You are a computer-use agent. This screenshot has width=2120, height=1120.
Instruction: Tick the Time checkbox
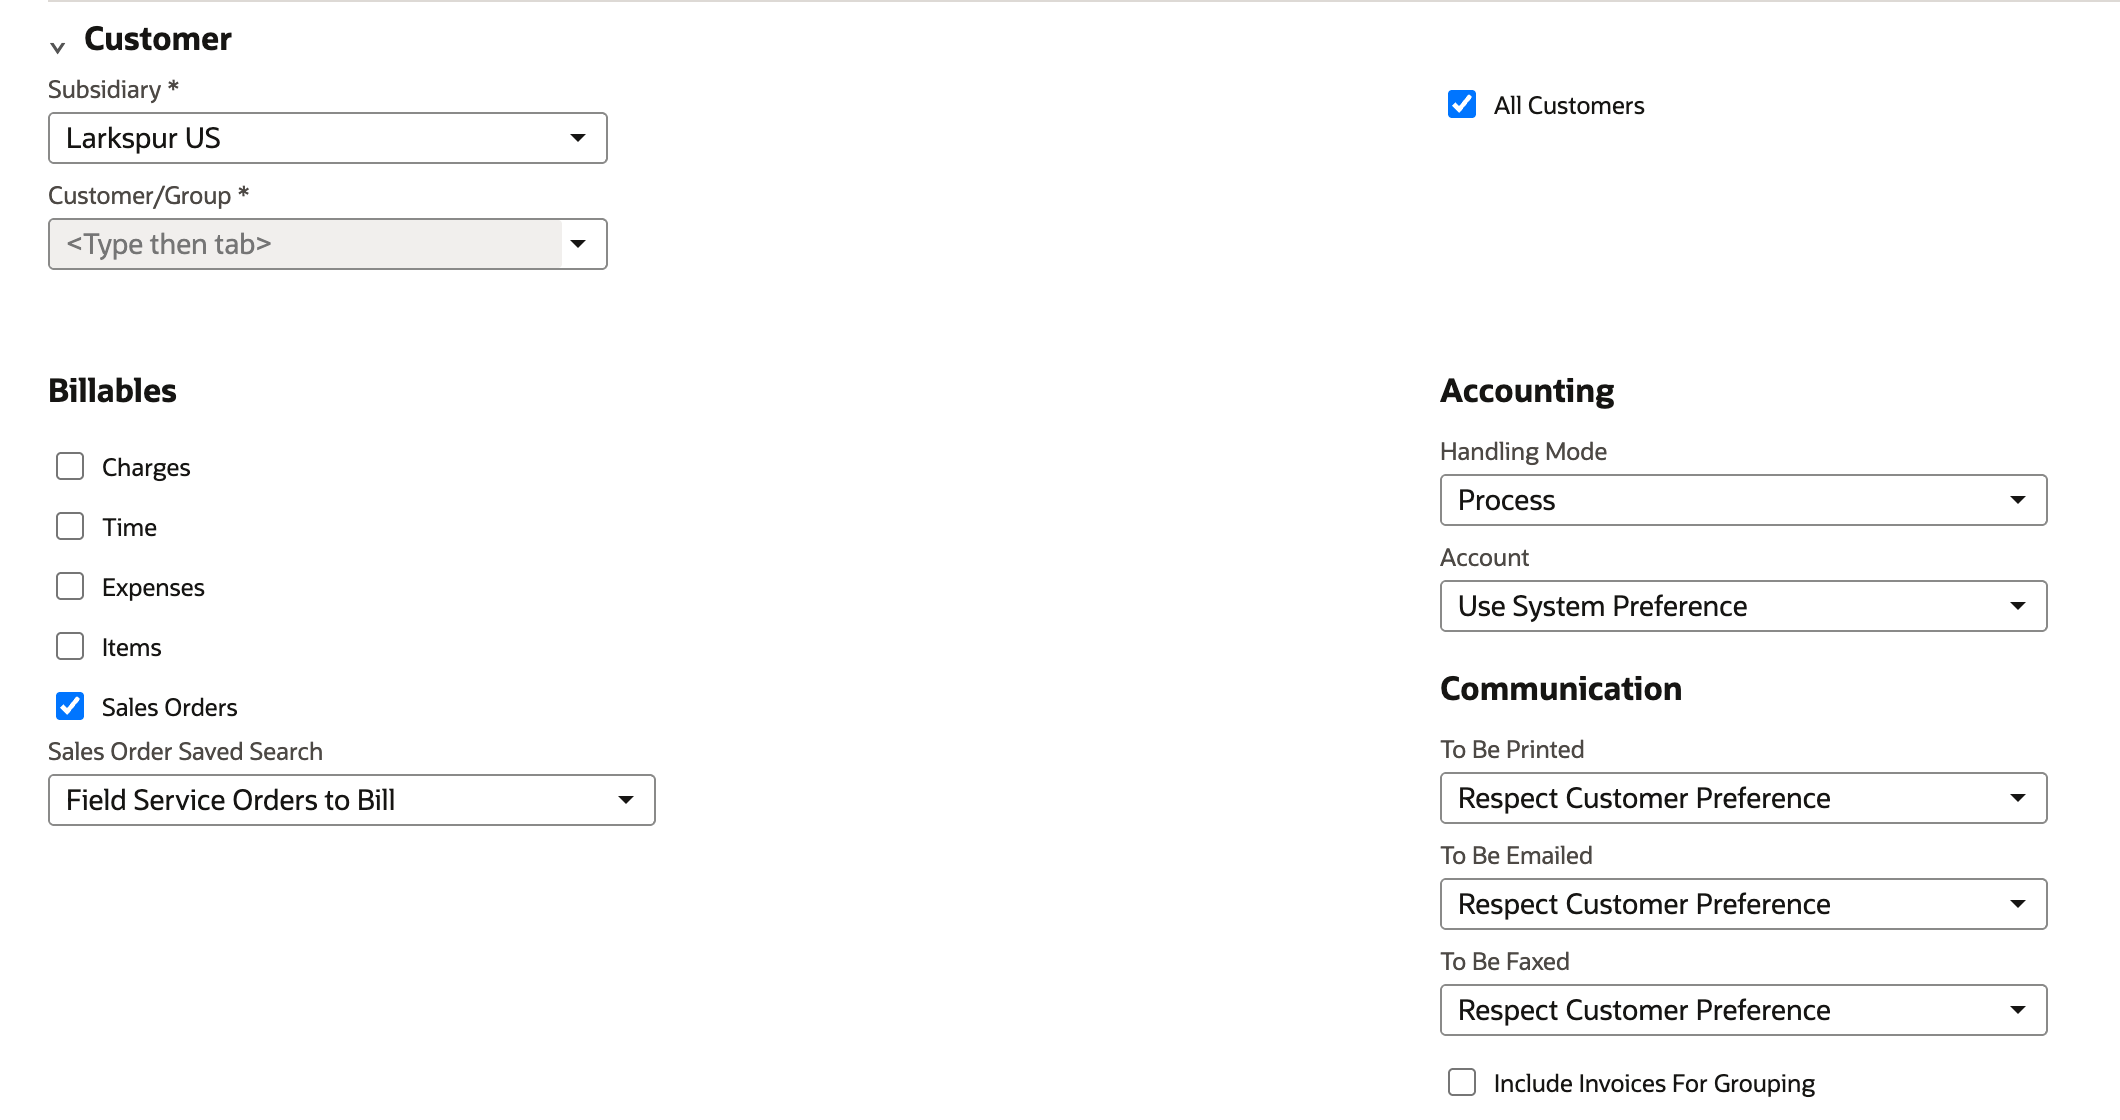point(70,526)
